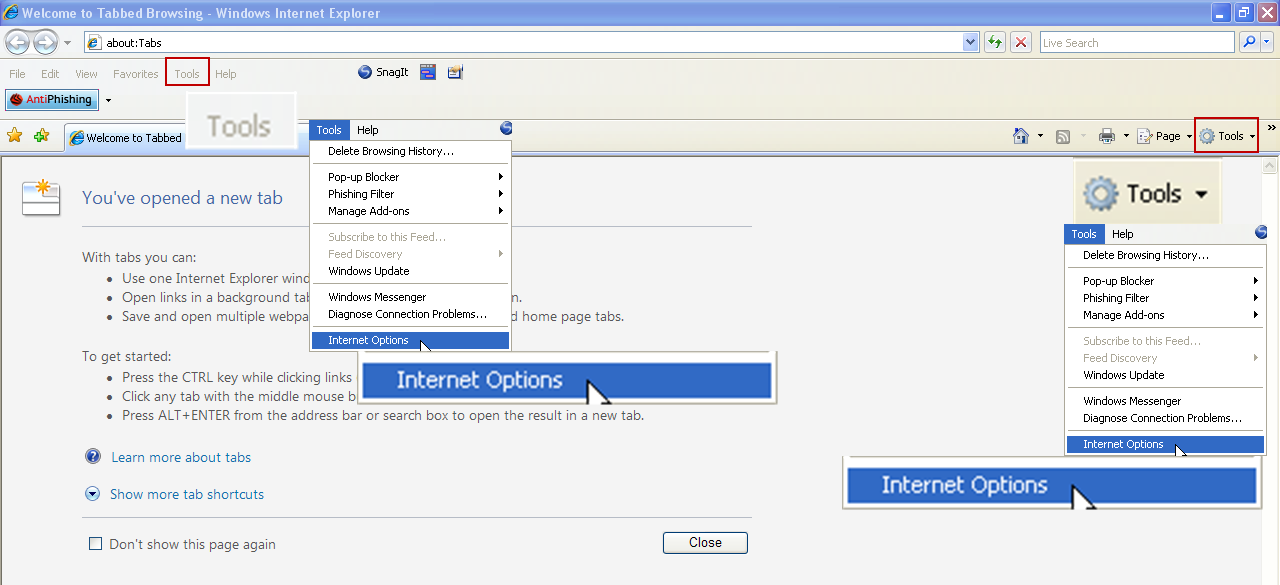Viewport: 1280px width, 585px height.
Task: Open the File menu
Action: [x=17, y=74]
